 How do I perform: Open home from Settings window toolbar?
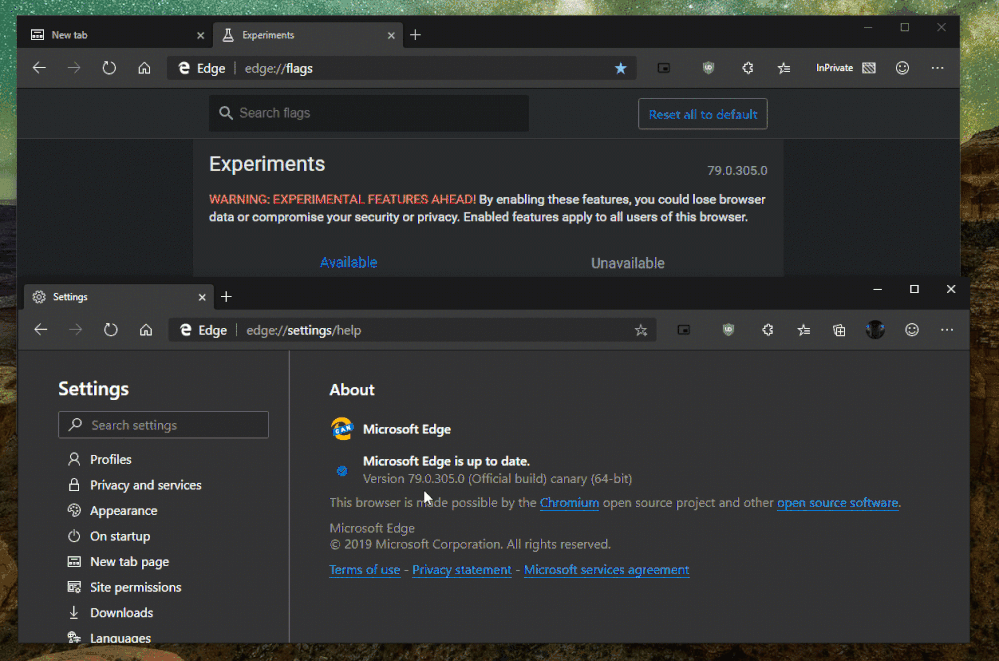(x=146, y=330)
